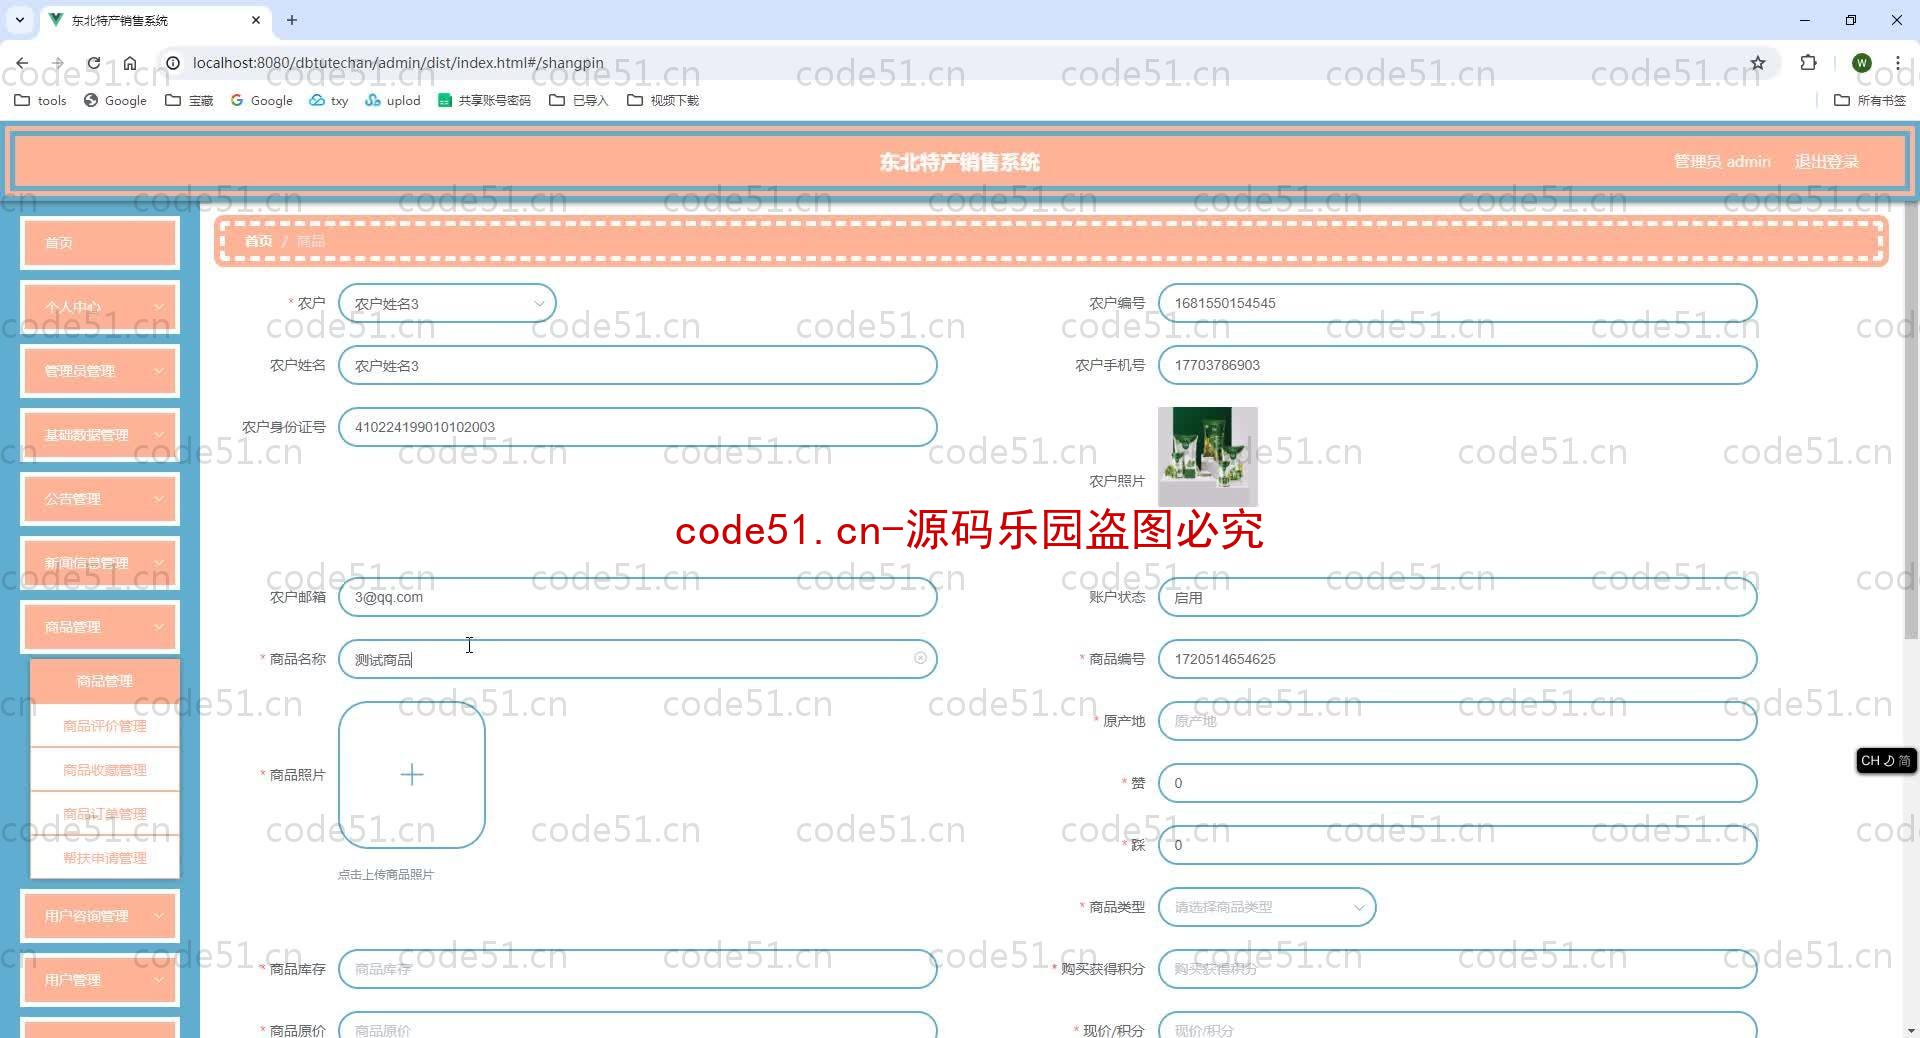Click the 原产地 input field

pos(1457,721)
